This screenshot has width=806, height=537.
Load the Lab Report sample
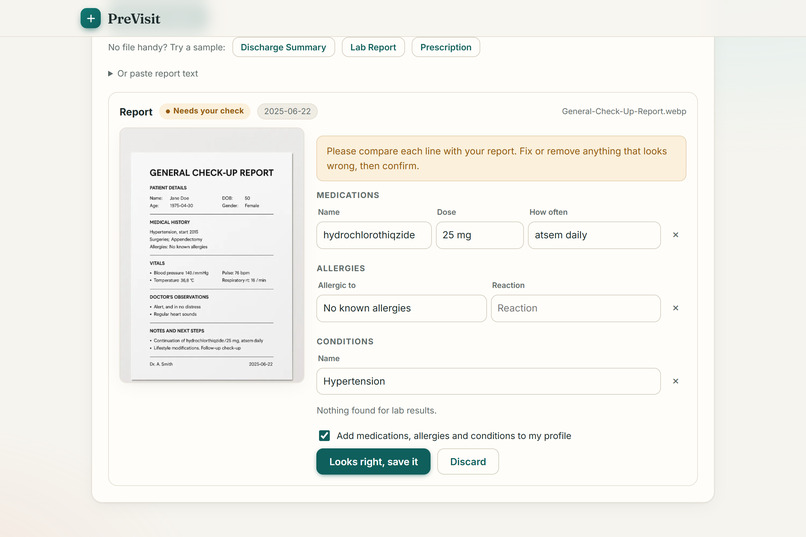point(373,47)
